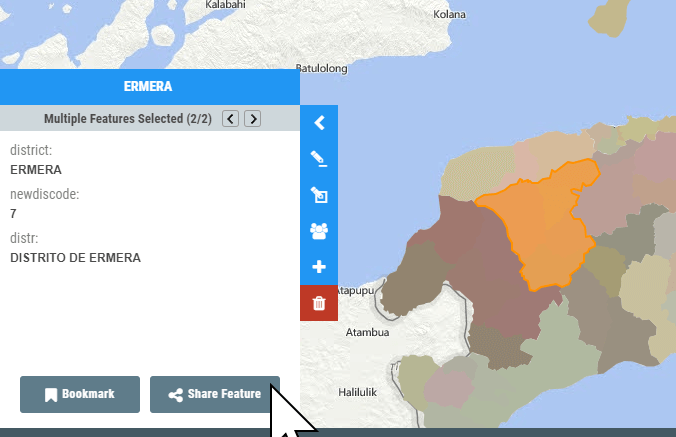Click the Kolana map label

(449, 14)
